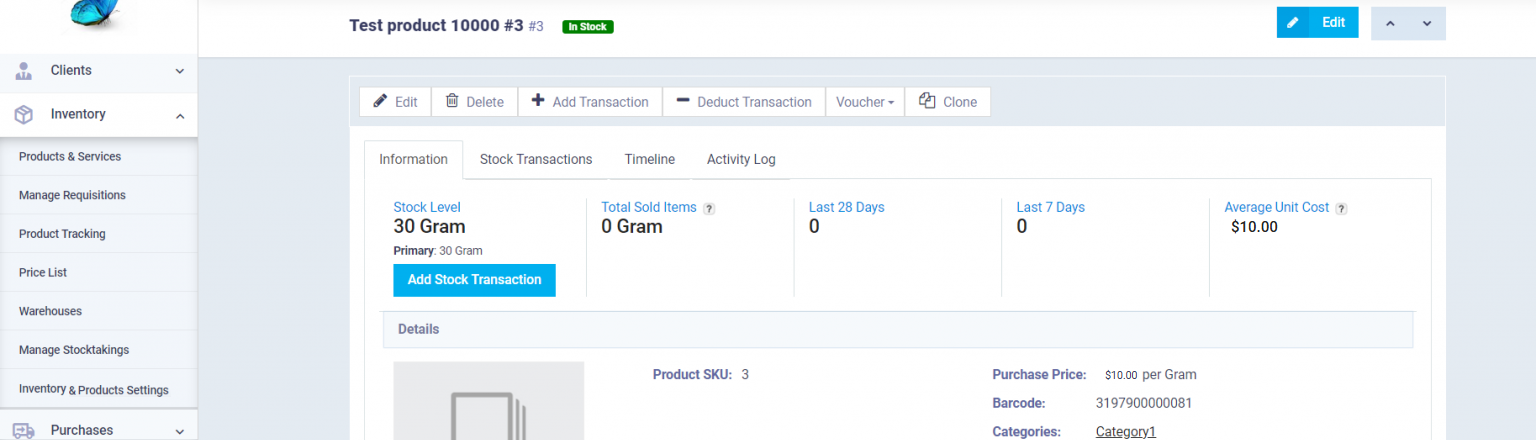This screenshot has height=440, width=1536.
Task: Open the Activity Log tab
Action: (x=741, y=159)
